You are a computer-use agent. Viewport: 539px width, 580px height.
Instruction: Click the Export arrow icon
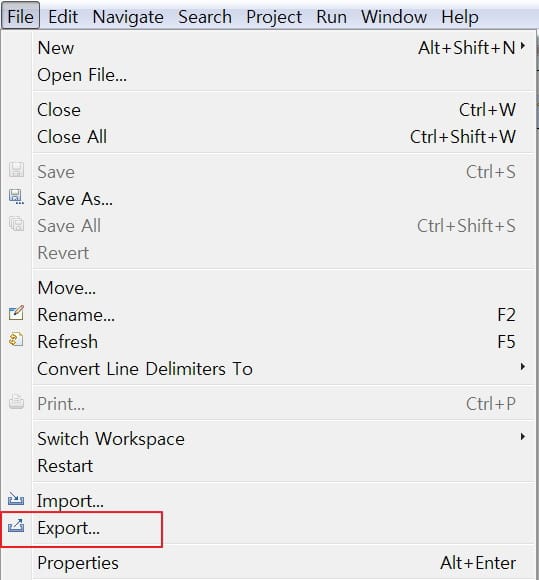tap(16, 526)
